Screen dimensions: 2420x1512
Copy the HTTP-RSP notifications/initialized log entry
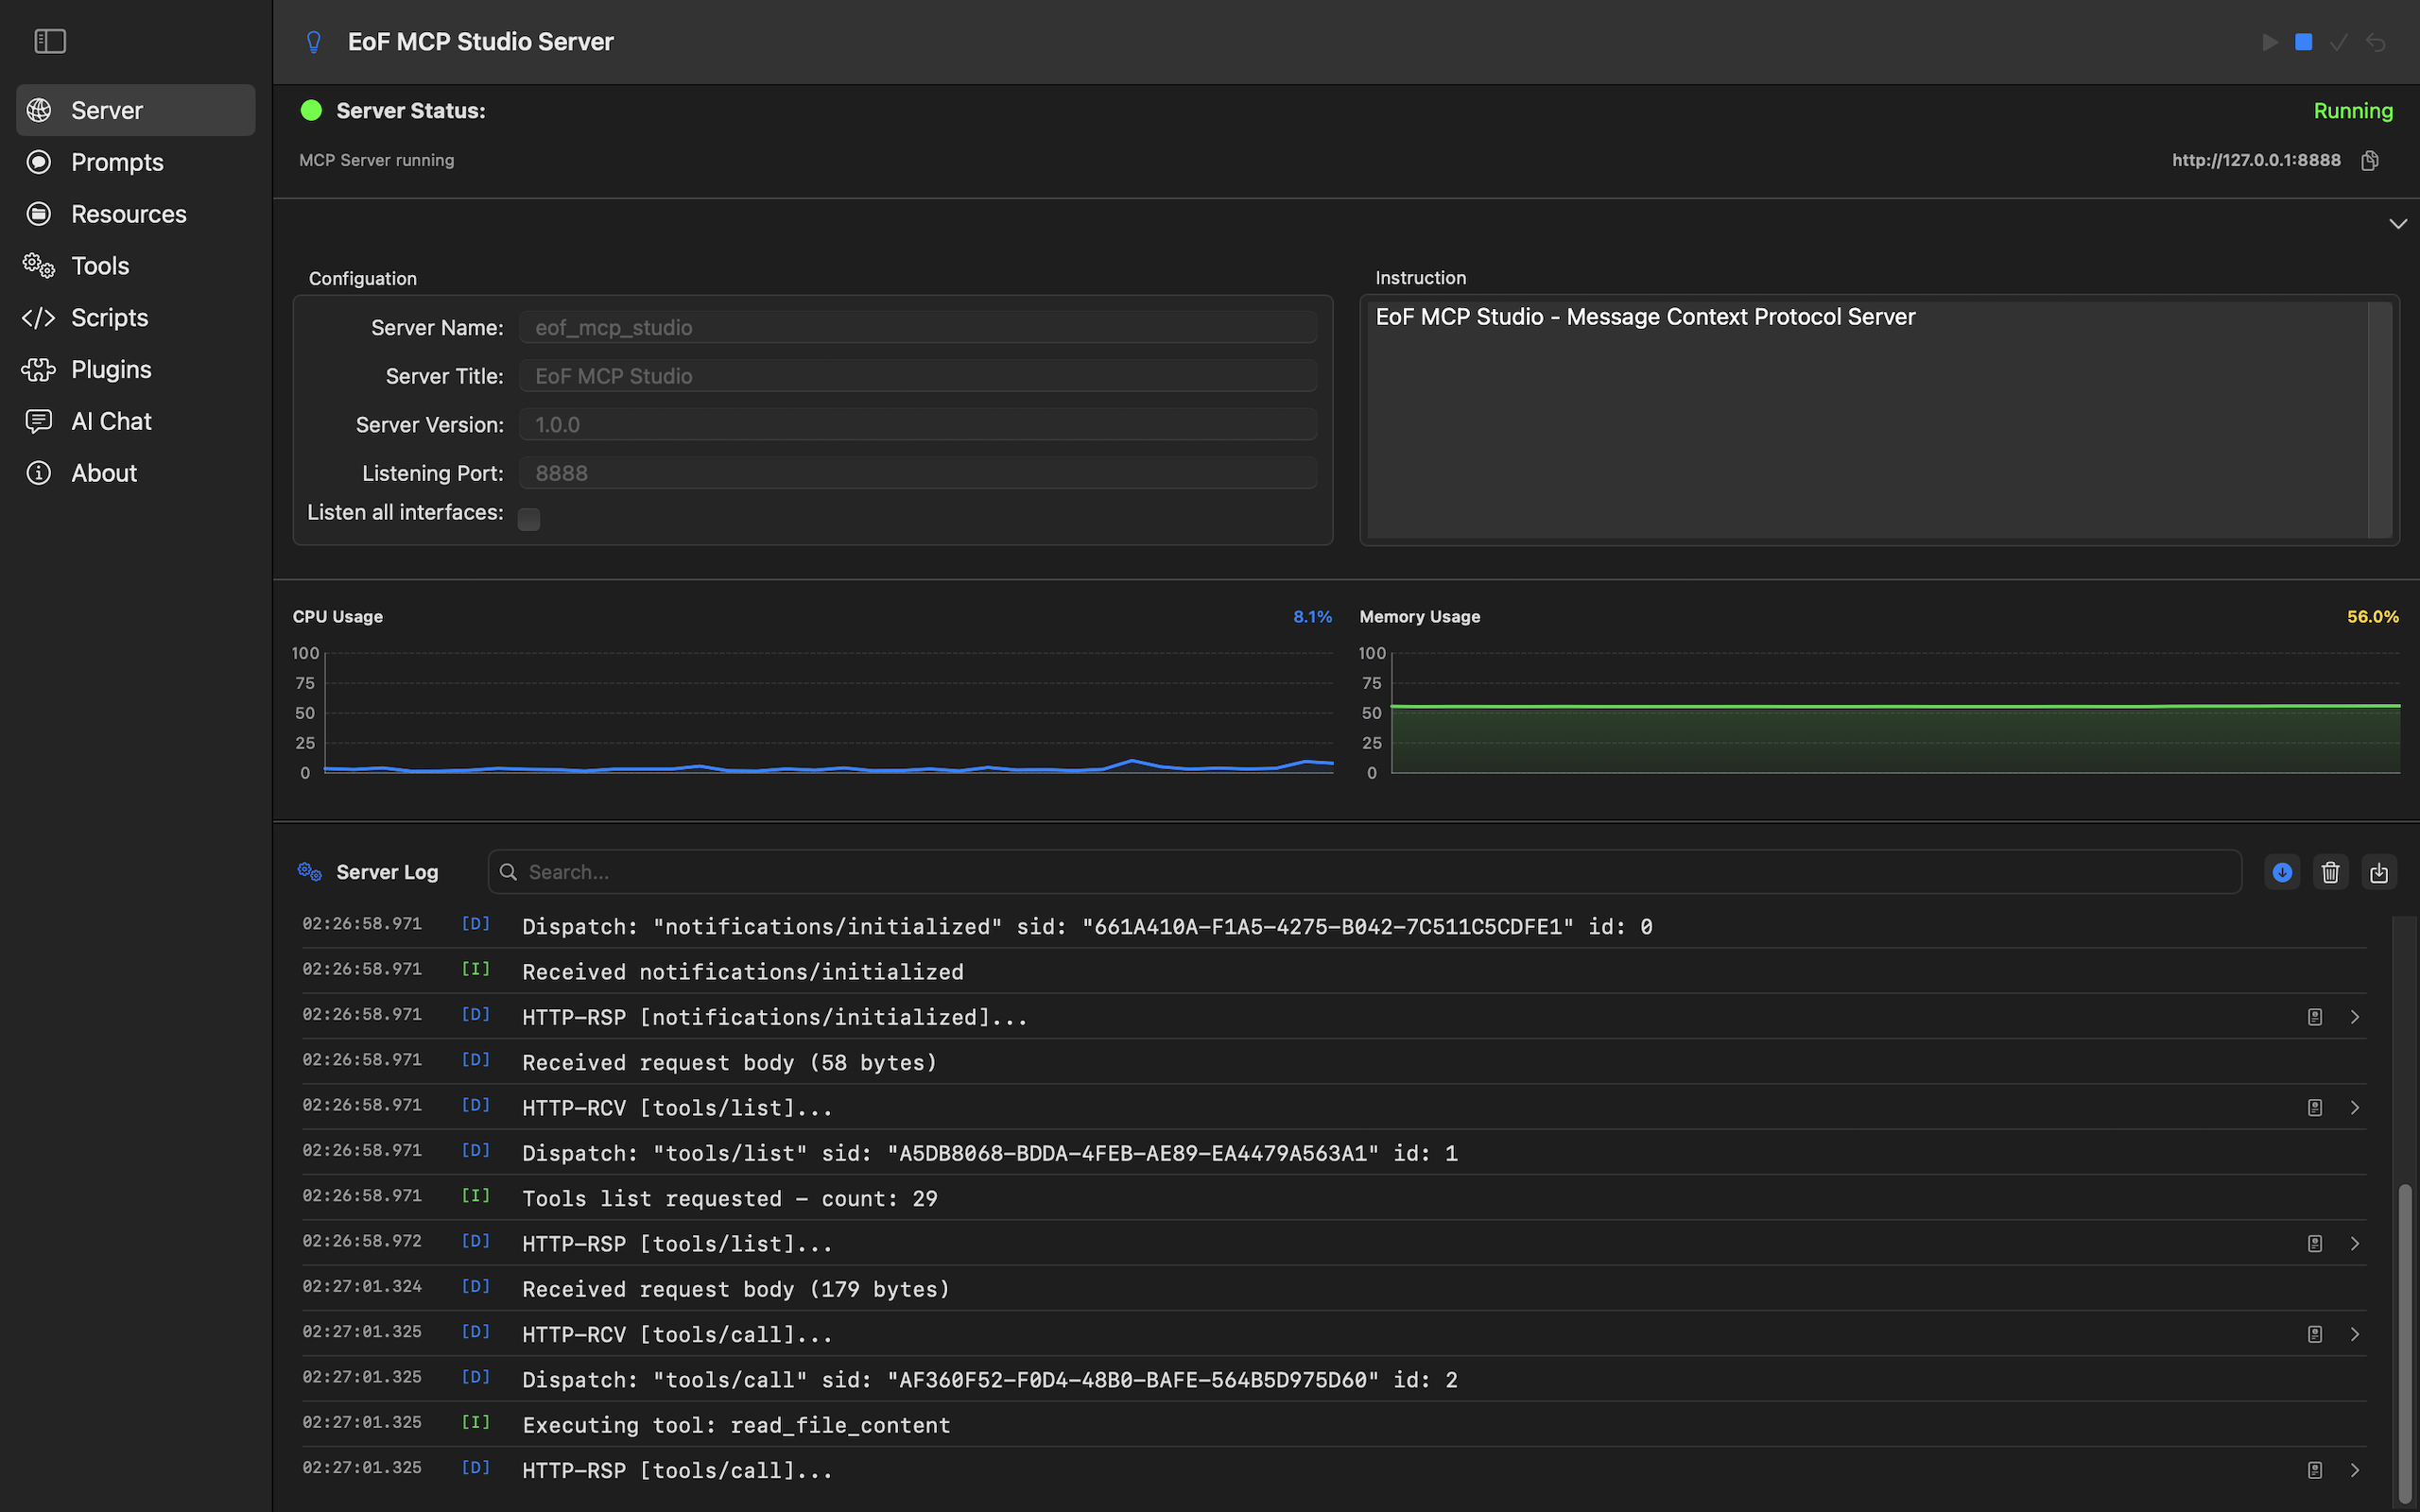click(2314, 1017)
